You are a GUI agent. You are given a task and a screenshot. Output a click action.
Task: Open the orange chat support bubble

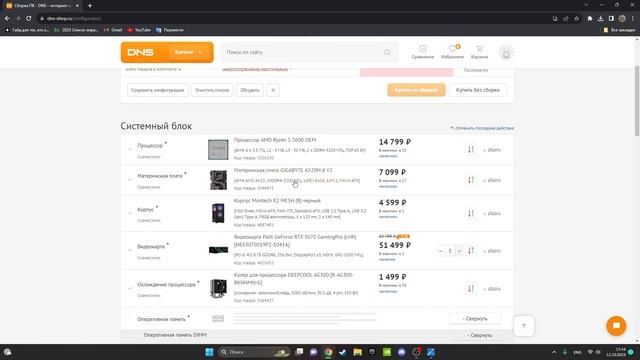616,326
